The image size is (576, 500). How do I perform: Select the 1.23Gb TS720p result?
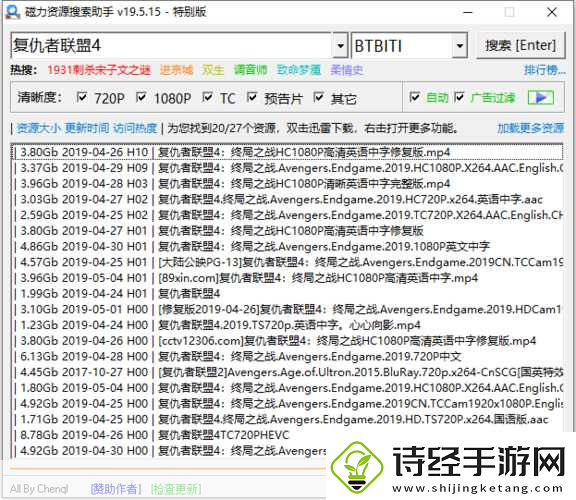(288, 325)
